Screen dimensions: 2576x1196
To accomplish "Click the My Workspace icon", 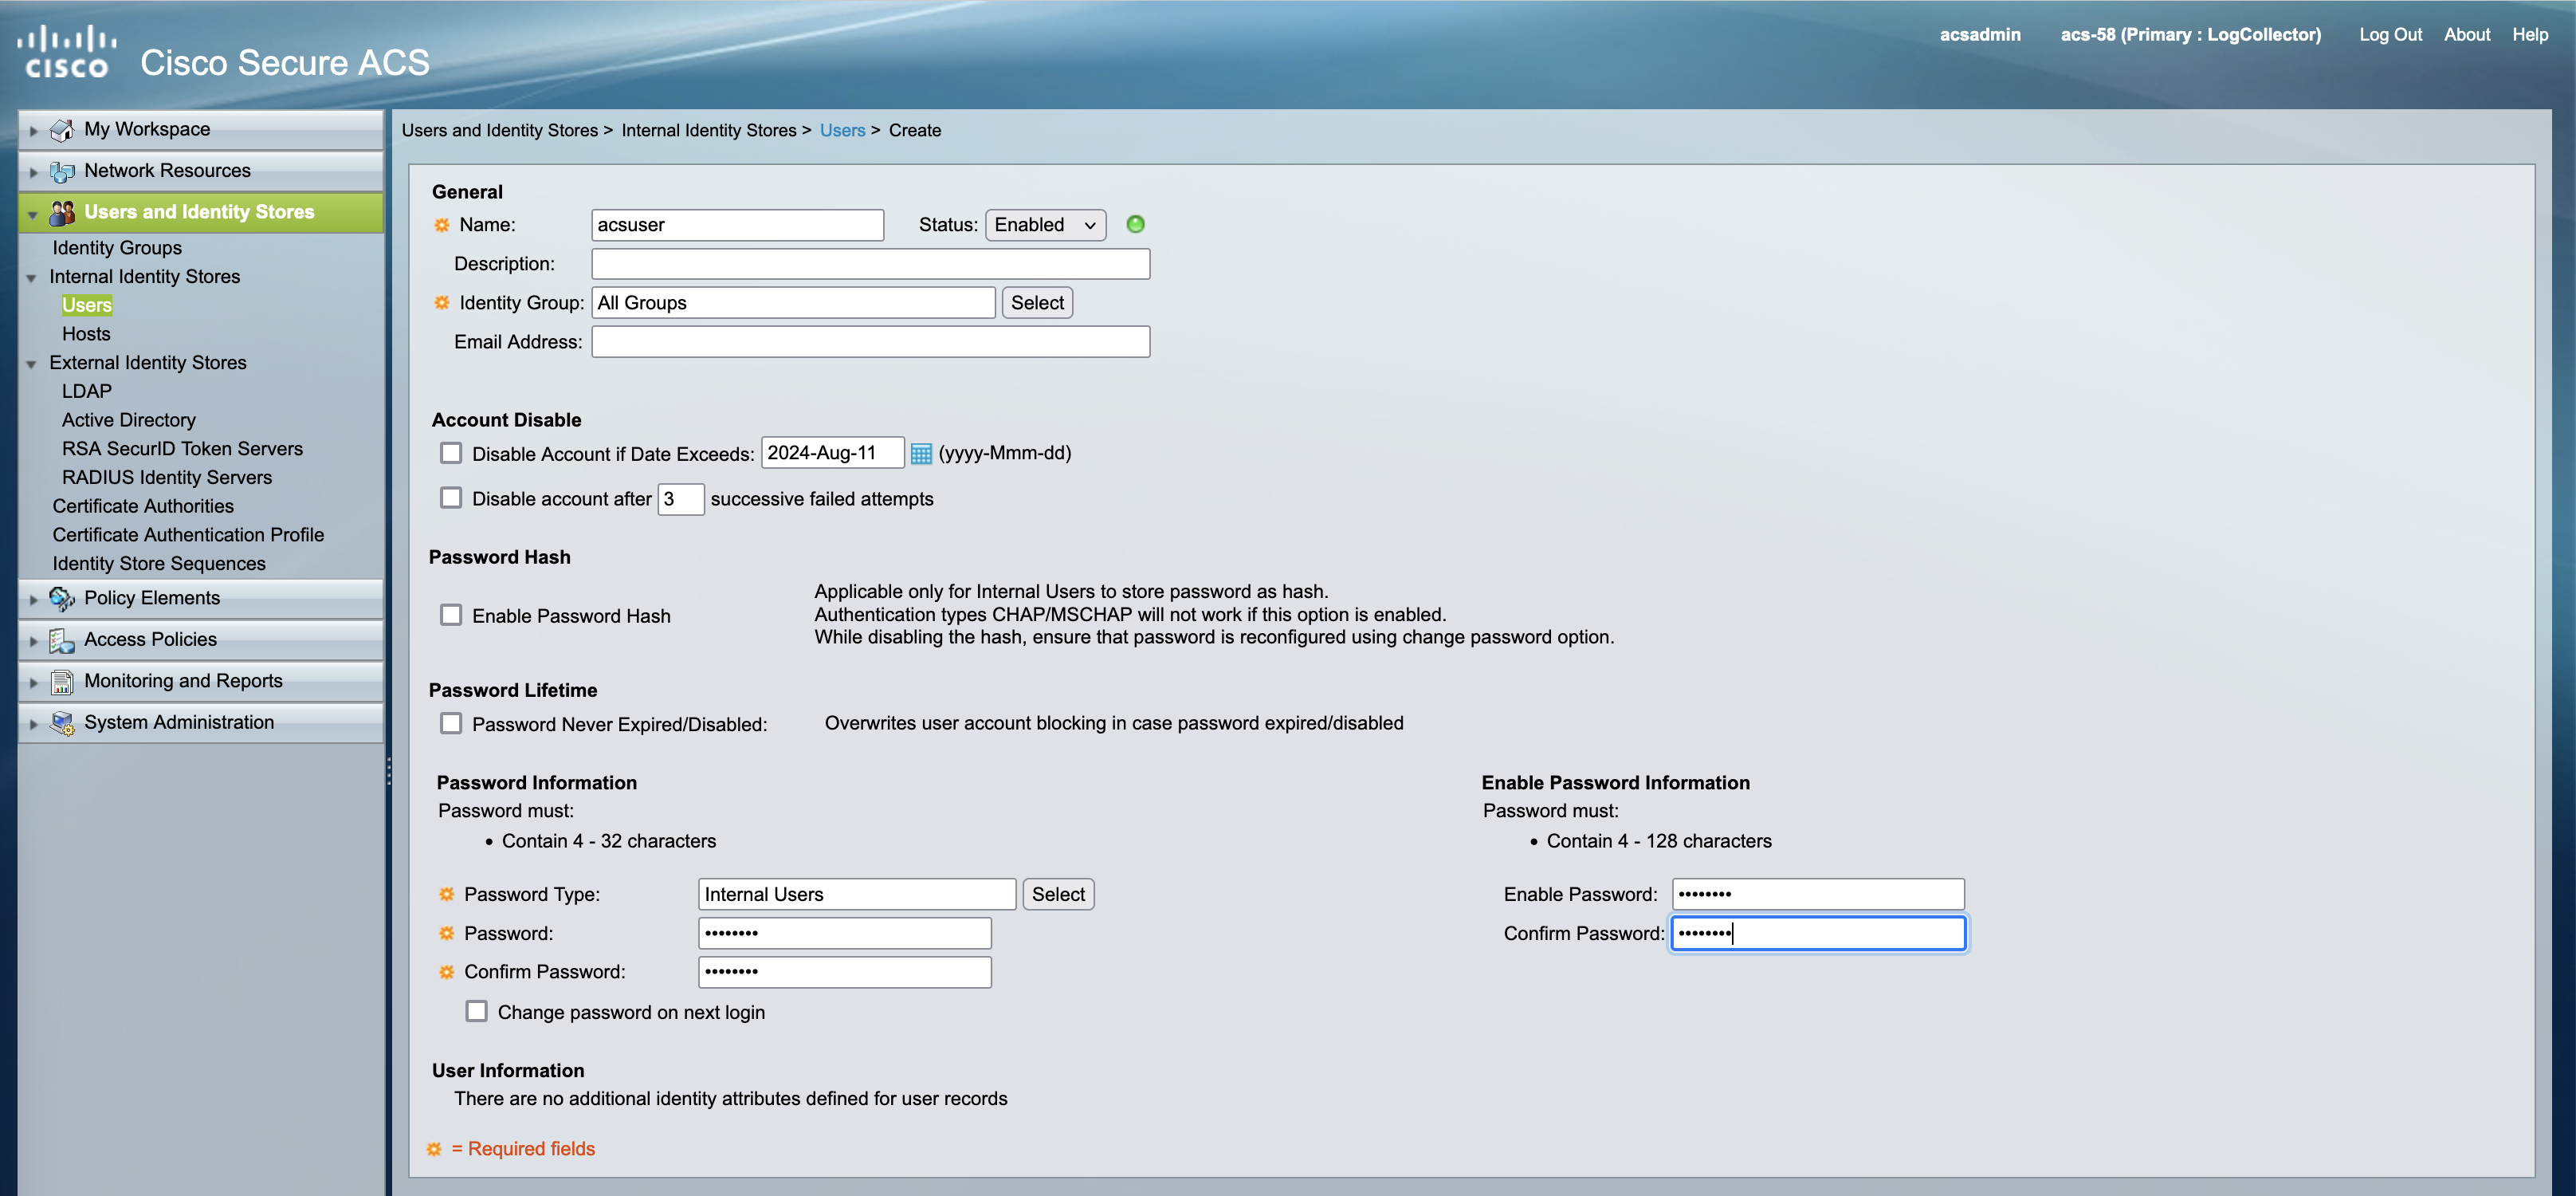I will [x=62, y=130].
